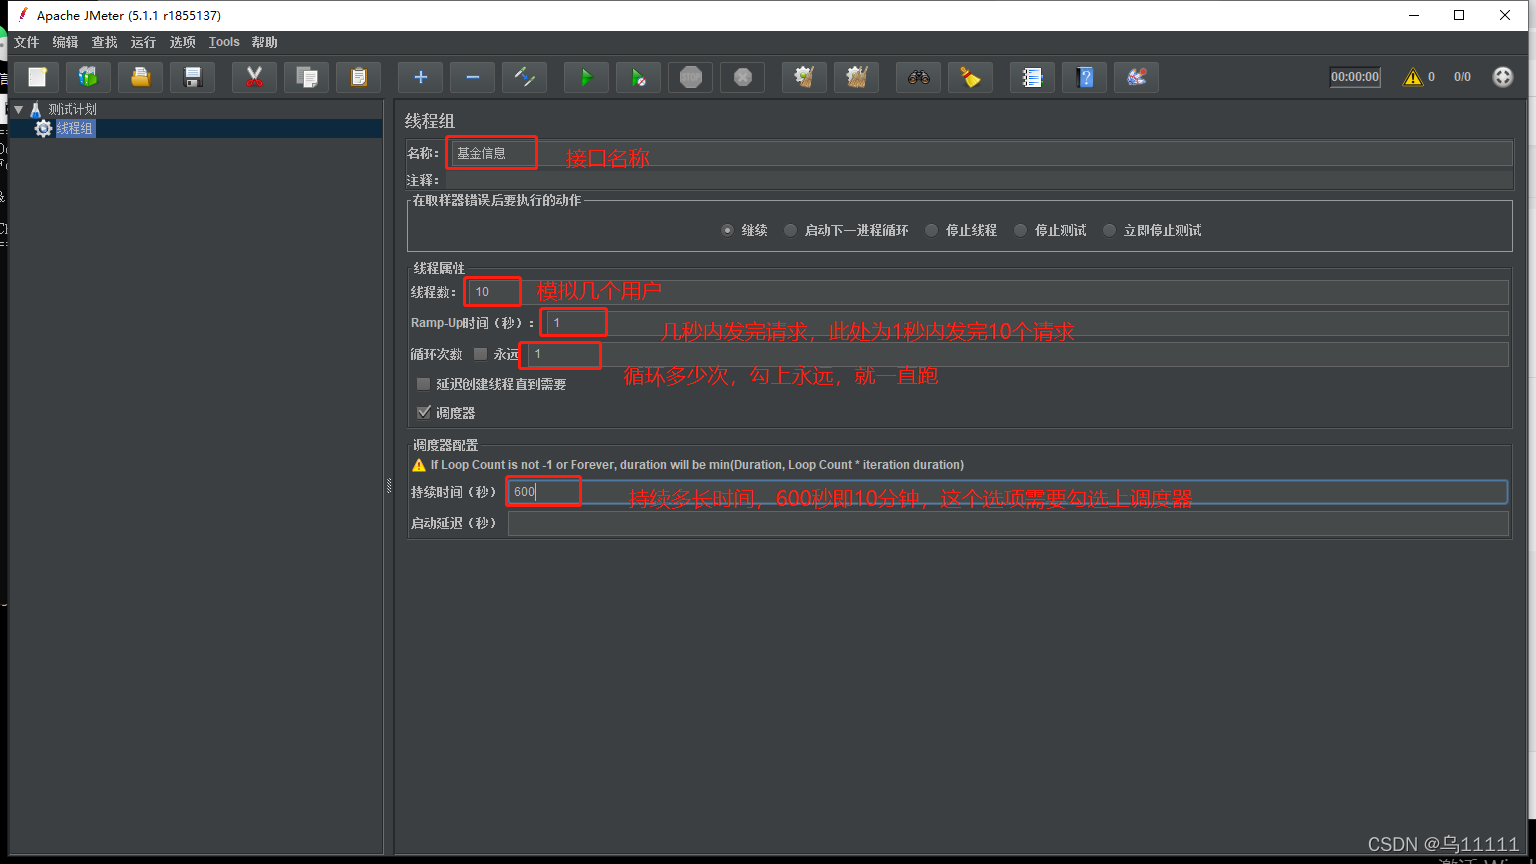
Task: Click the Ramp-Up时间 input field
Action: [1027, 323]
